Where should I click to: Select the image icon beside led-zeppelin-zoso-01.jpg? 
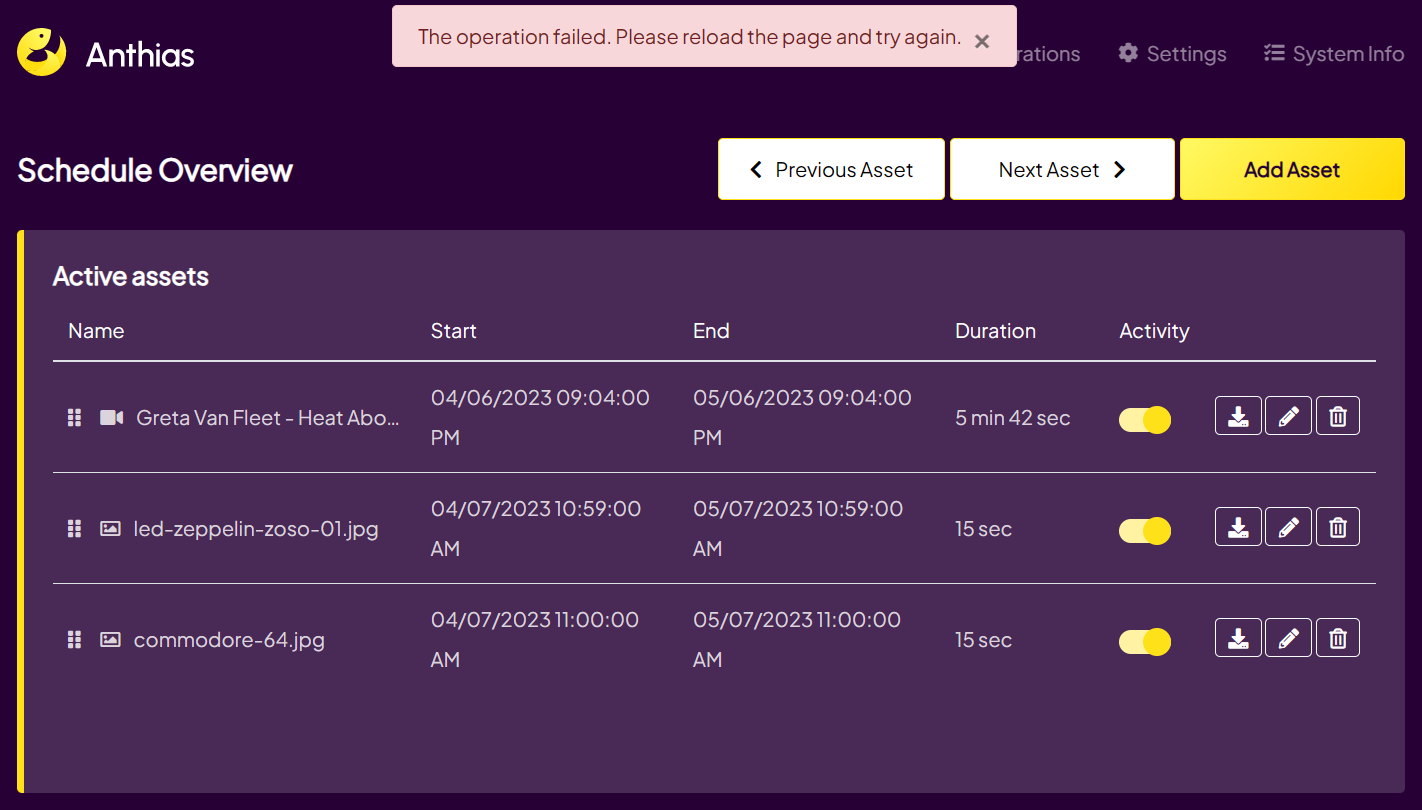(110, 529)
